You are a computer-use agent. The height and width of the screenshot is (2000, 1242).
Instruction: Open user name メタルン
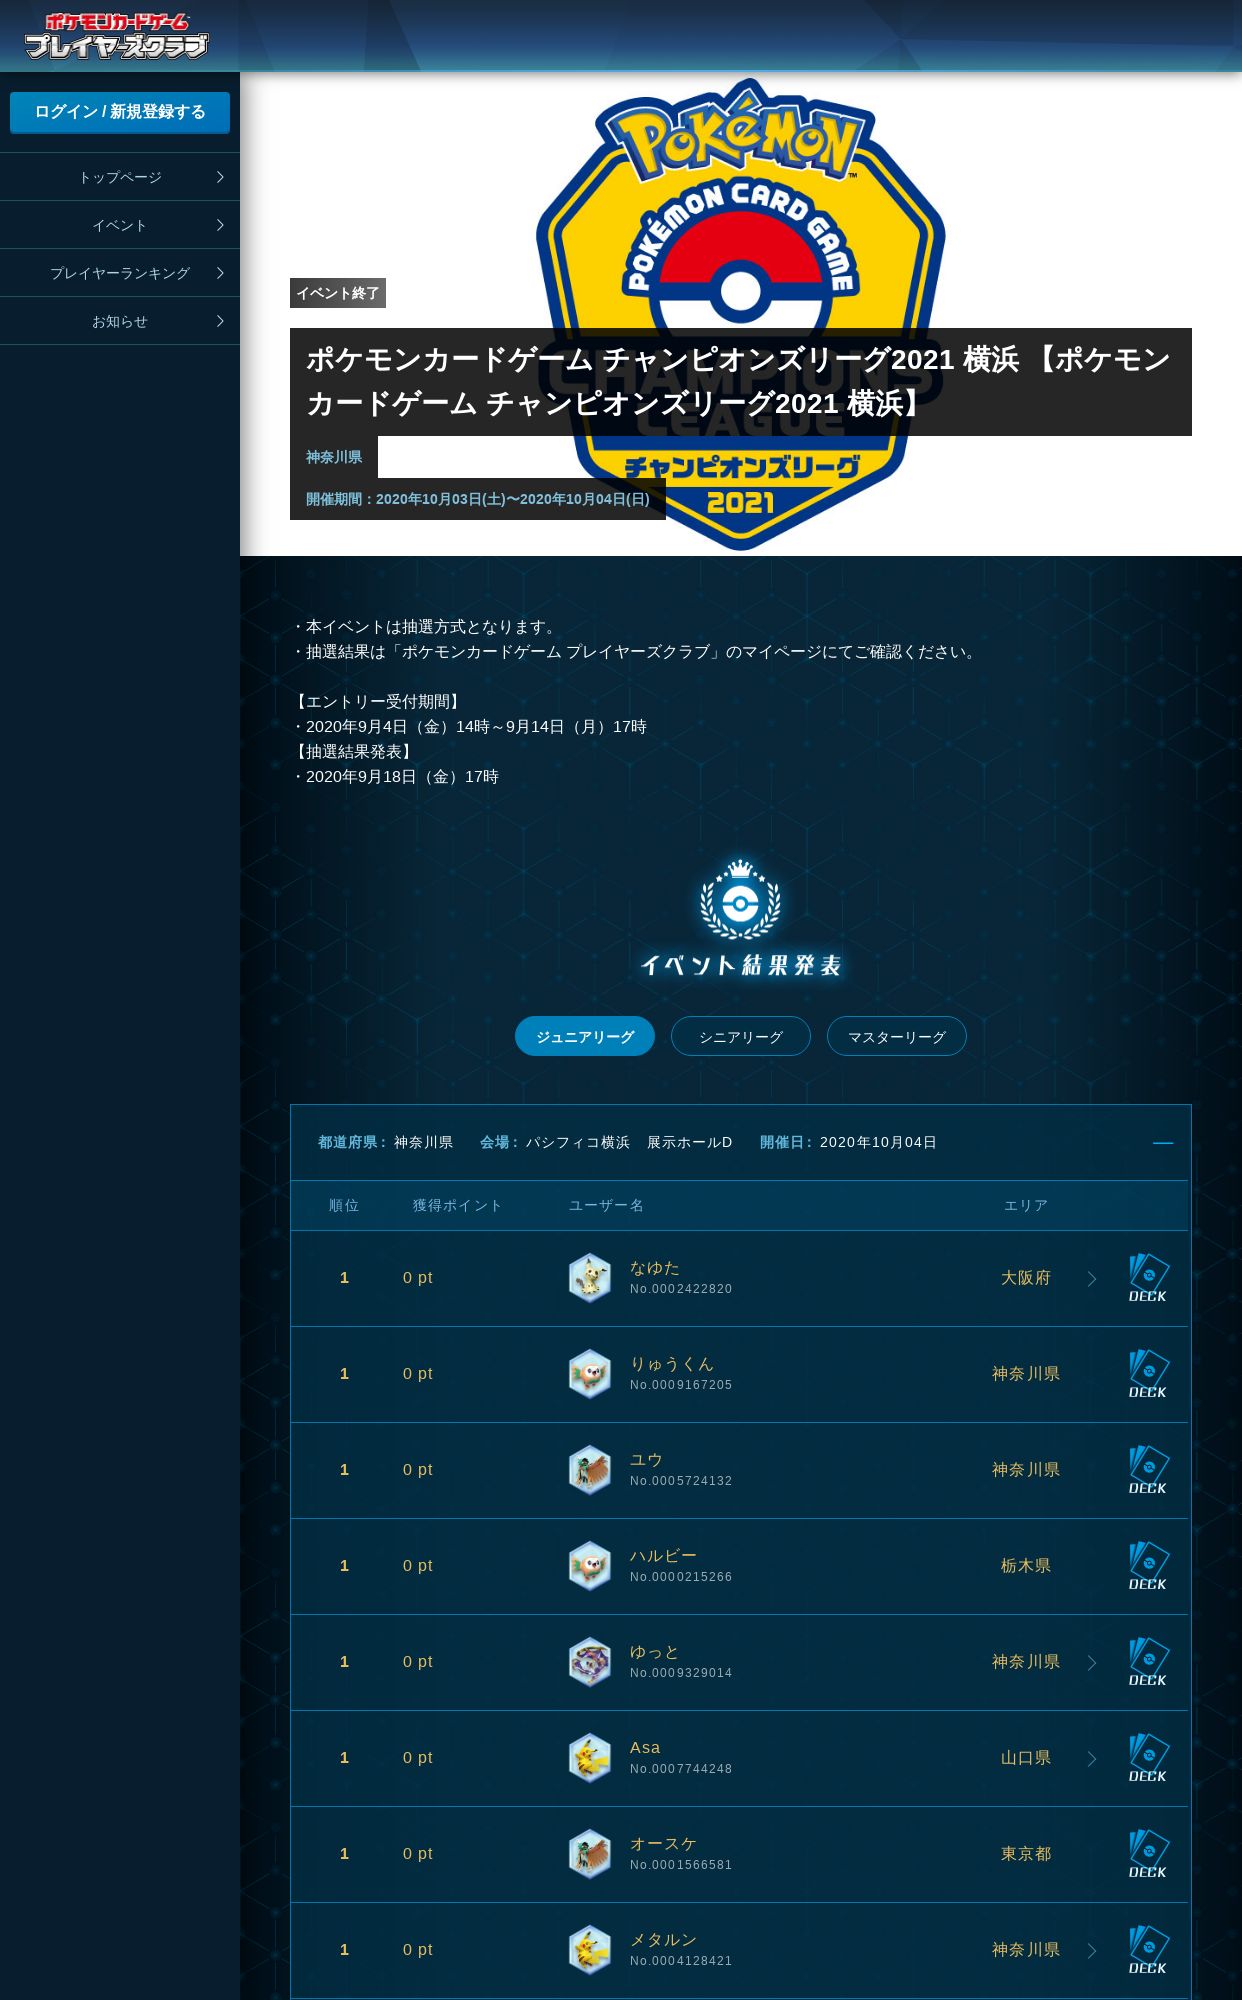point(663,1940)
